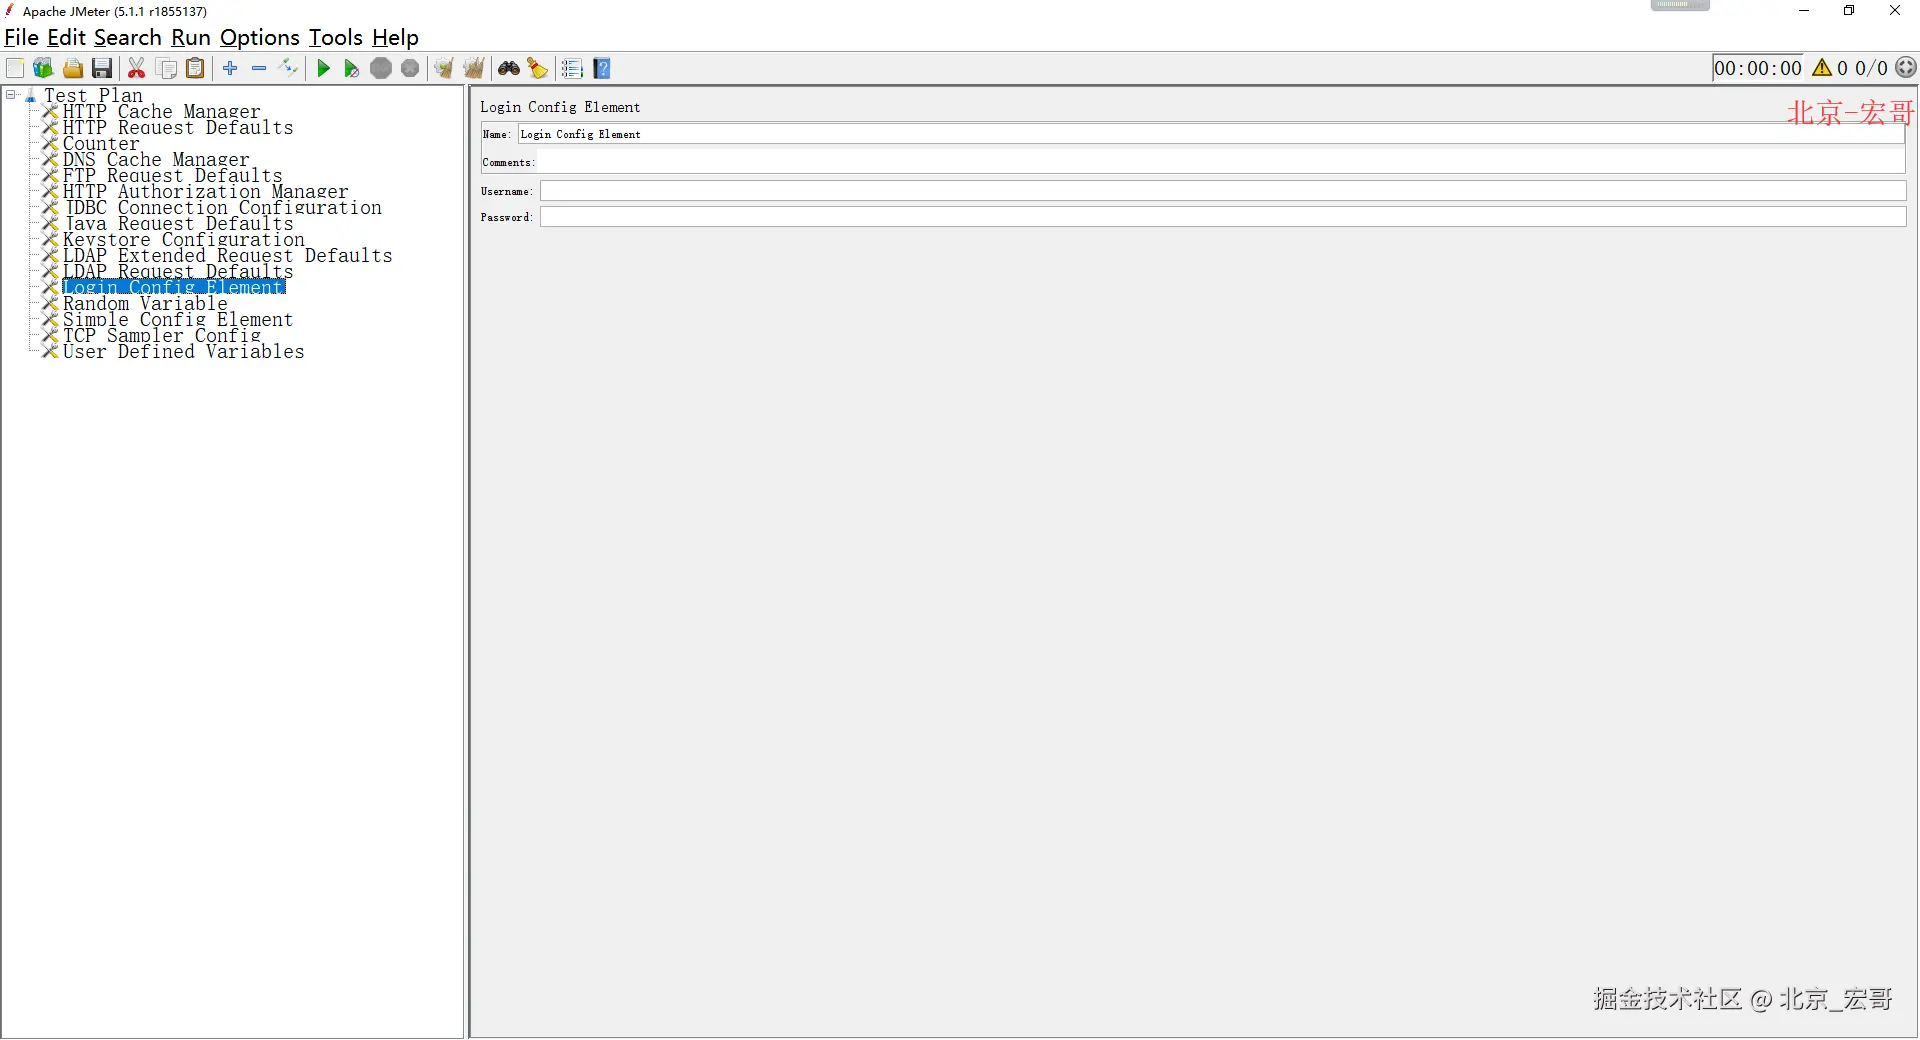Image resolution: width=1920 pixels, height=1040 pixels.
Task: Expand all nodes with plus icon
Action: [230, 68]
